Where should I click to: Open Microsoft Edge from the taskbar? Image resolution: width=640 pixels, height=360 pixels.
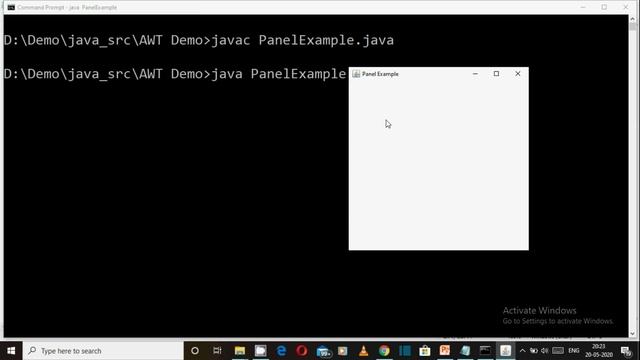pos(281,351)
